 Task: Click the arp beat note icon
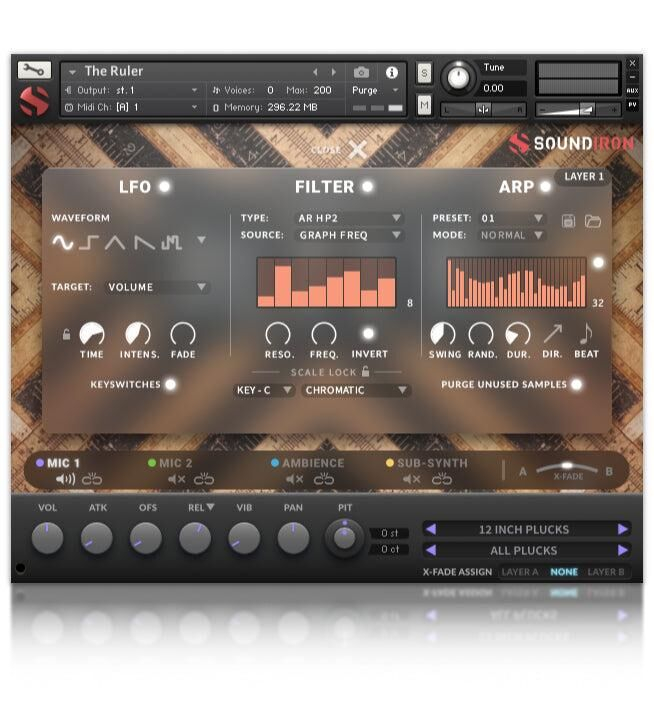click(x=586, y=334)
